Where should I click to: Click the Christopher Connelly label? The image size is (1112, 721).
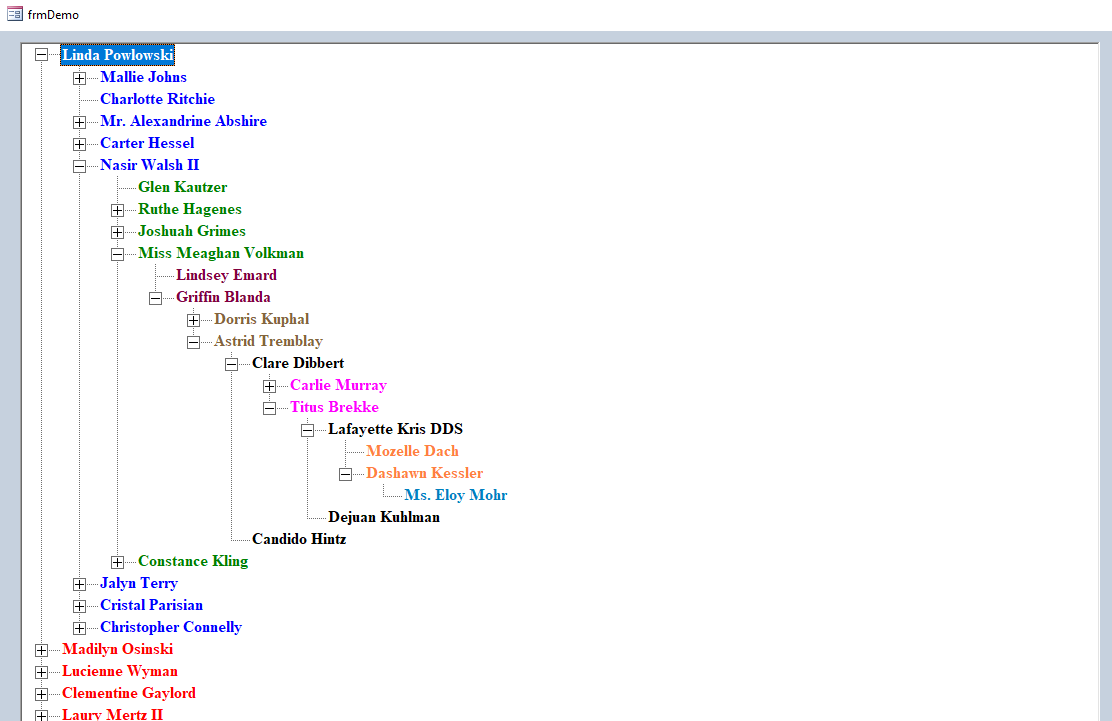(x=171, y=626)
